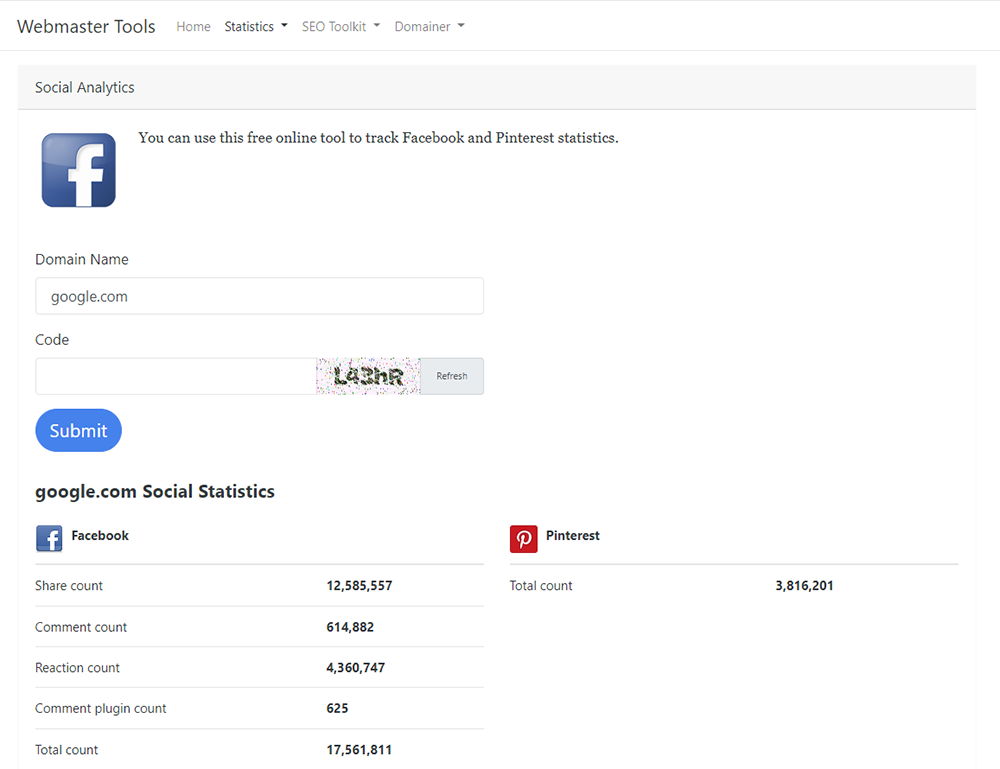Click the Social Analytics panel header
1000x769 pixels.
pyautogui.click(x=496, y=88)
